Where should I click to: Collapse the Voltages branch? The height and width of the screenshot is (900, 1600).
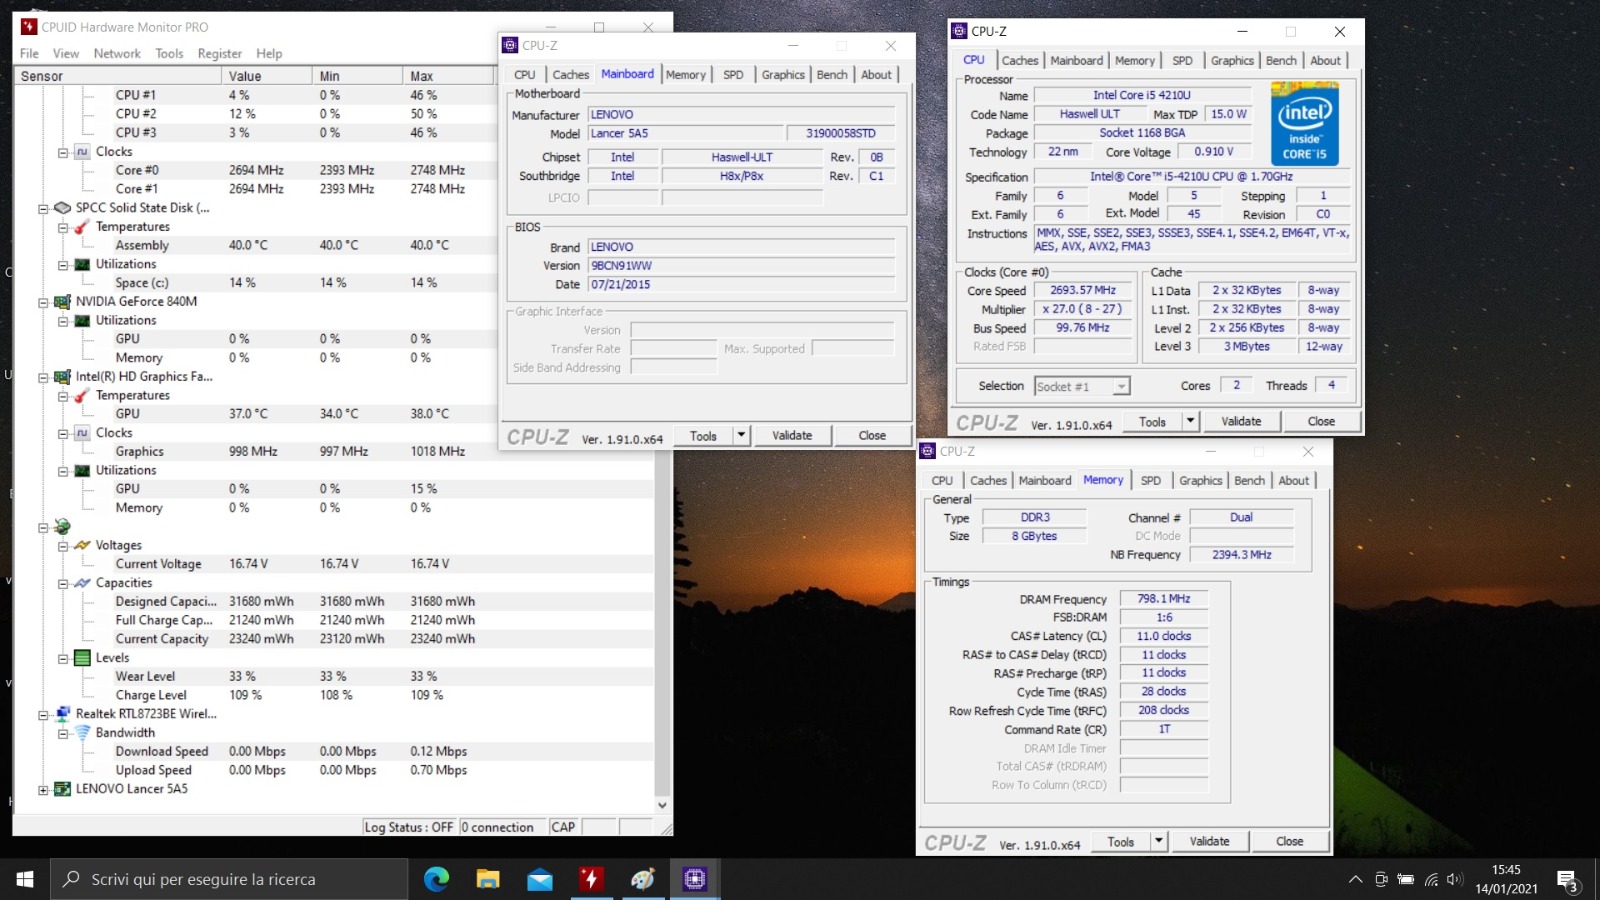[x=63, y=546]
